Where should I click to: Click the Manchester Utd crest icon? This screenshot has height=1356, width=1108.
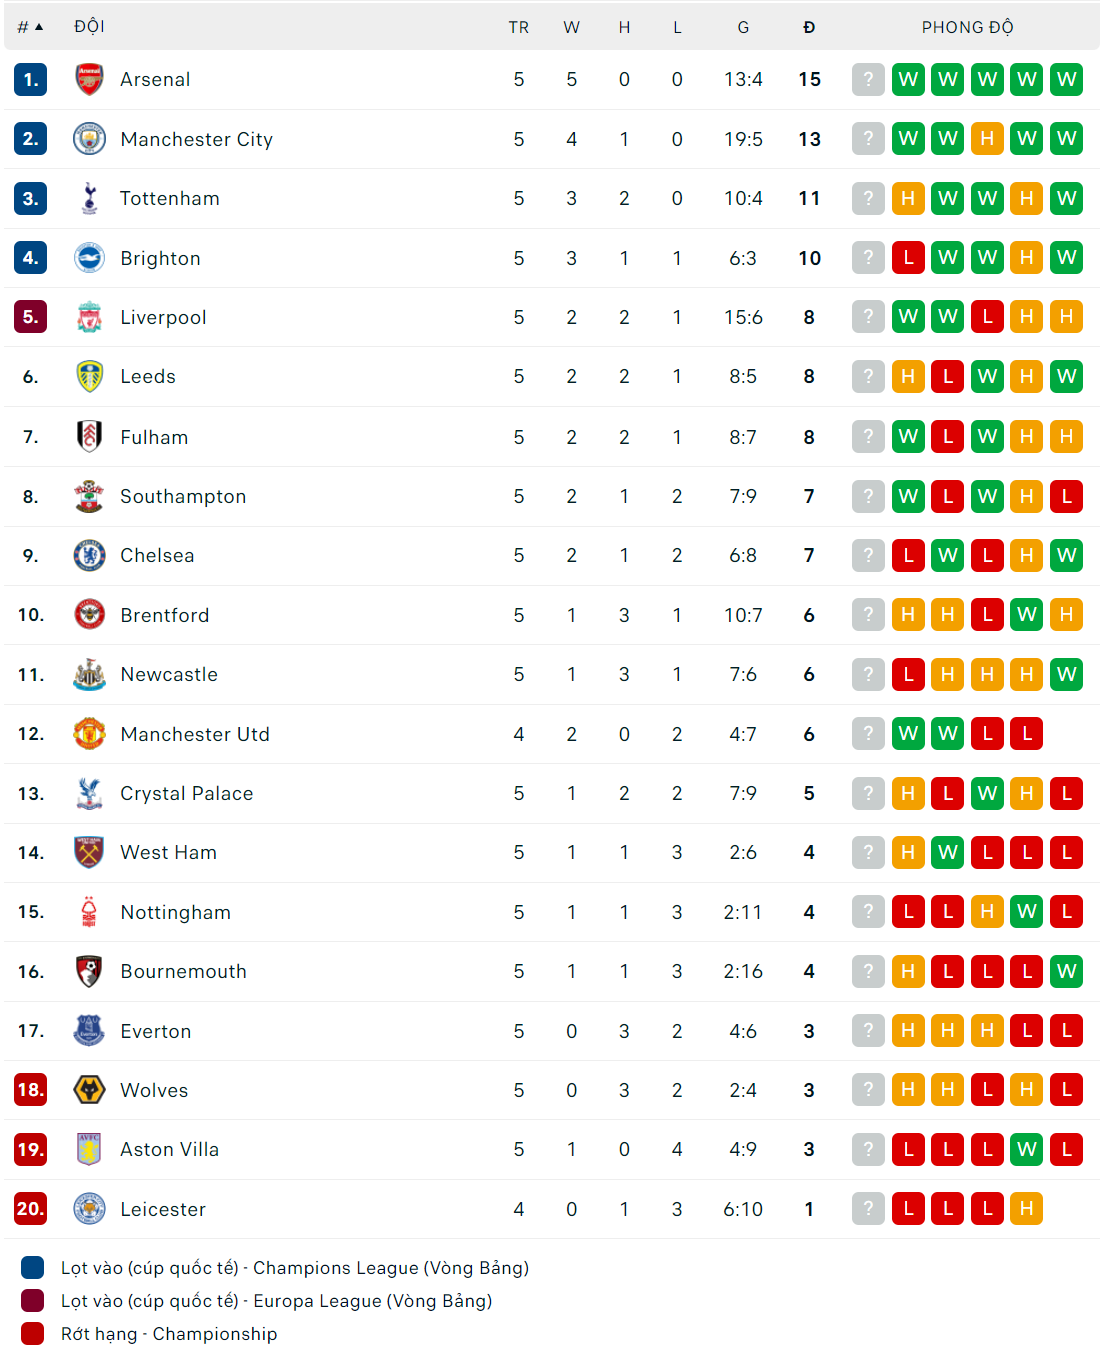[x=89, y=734]
